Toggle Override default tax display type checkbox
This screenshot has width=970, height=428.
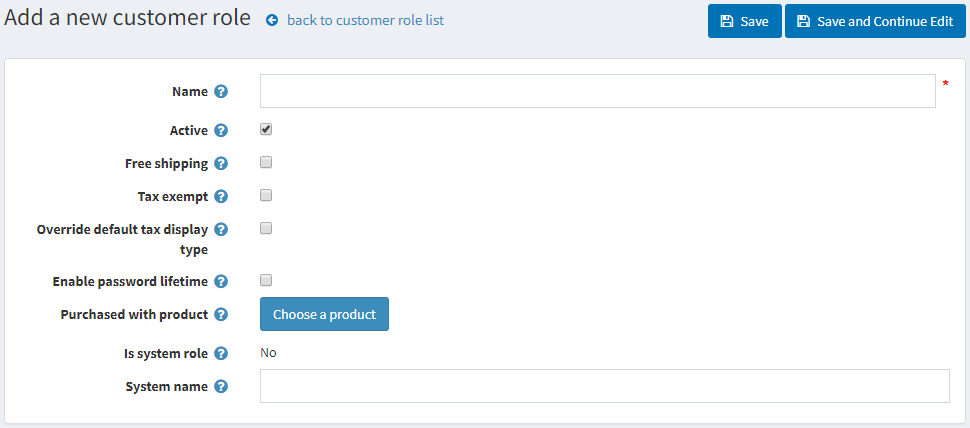(266, 228)
